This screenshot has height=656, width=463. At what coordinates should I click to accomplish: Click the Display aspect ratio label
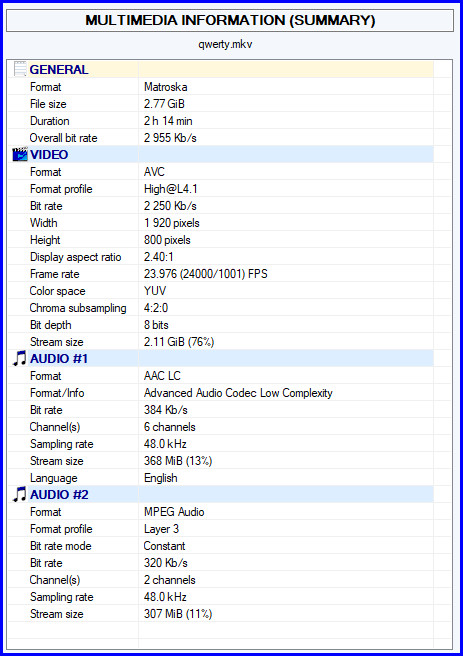(x=76, y=257)
